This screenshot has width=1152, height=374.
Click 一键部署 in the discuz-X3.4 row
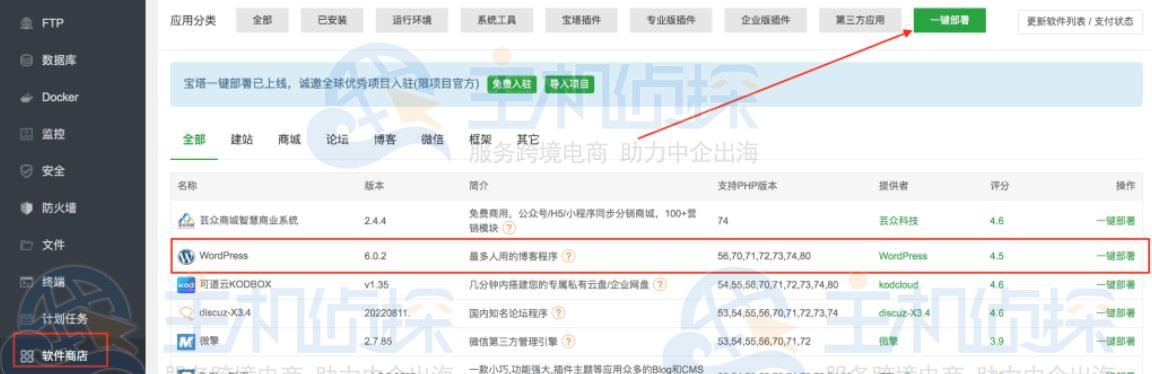coord(1115,313)
